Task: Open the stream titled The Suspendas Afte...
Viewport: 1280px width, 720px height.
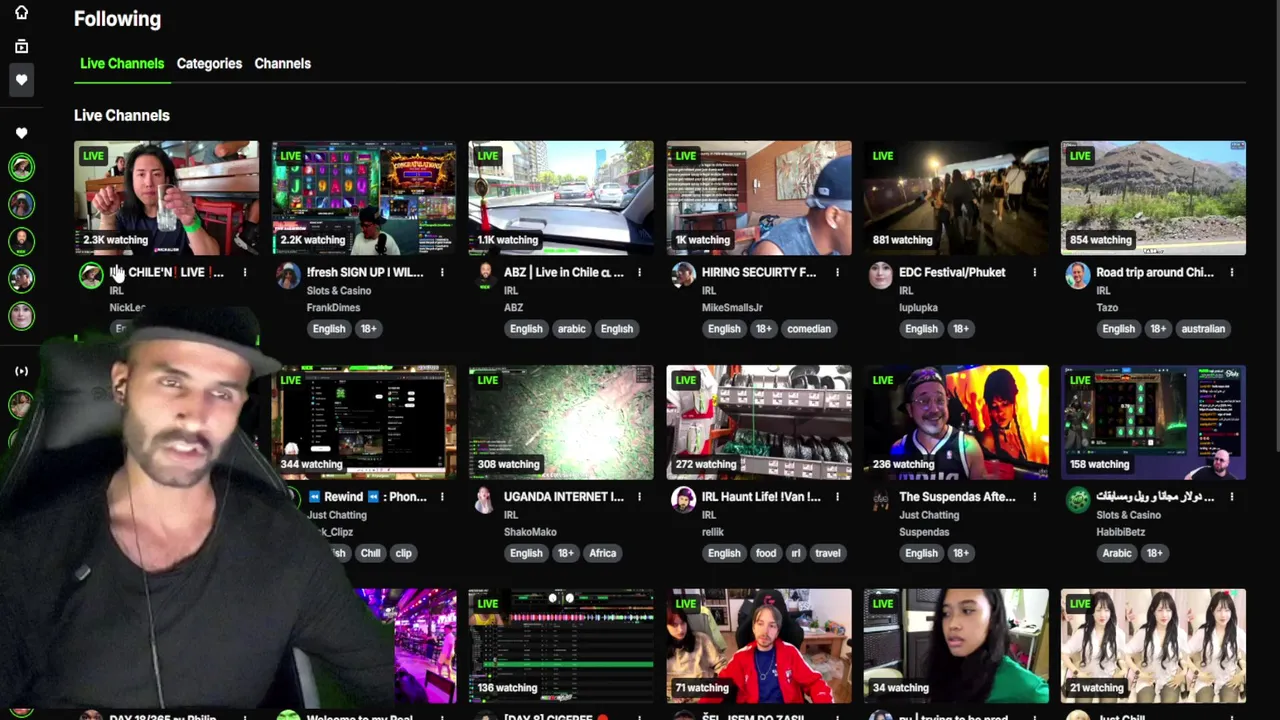Action: pos(957,496)
